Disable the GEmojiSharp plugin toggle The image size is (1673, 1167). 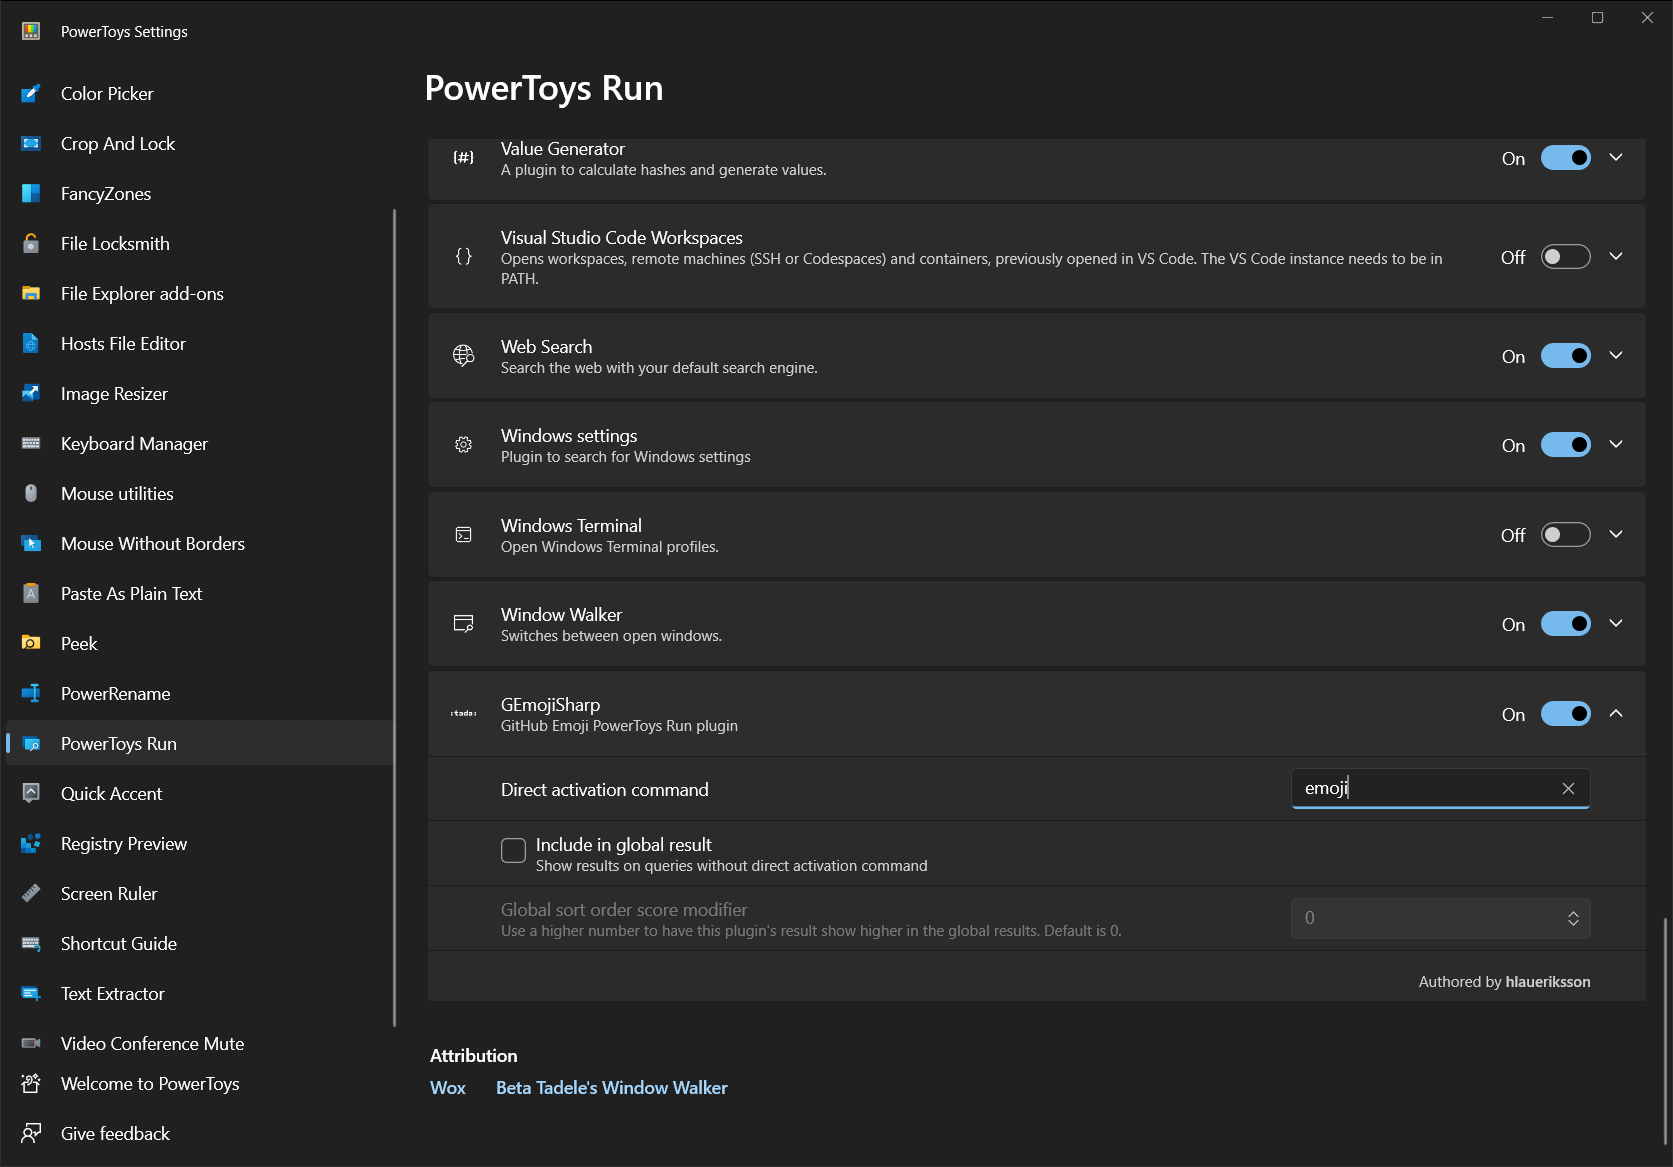(1565, 714)
